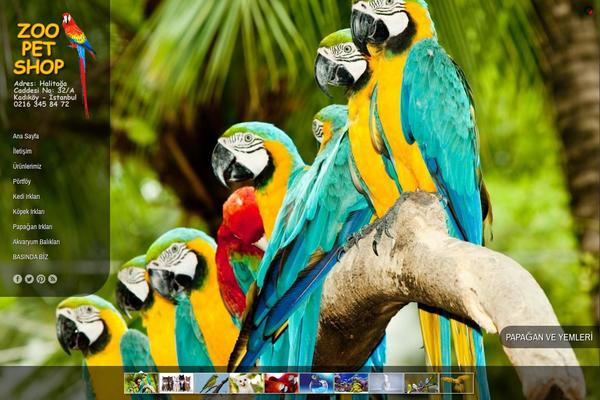600x400 pixels.
Task: Click the address text 'Adres: Halitağa'
Action: 40,83
